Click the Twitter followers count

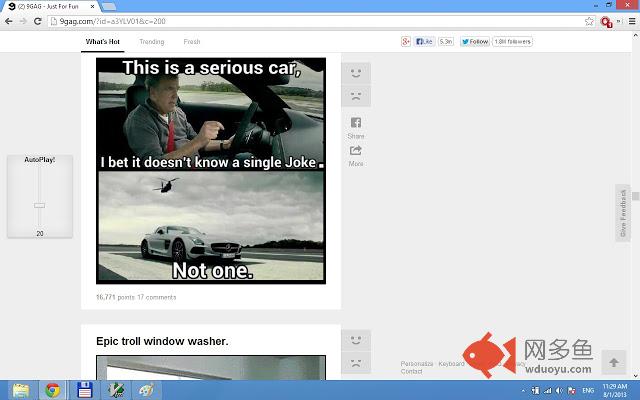512,42
